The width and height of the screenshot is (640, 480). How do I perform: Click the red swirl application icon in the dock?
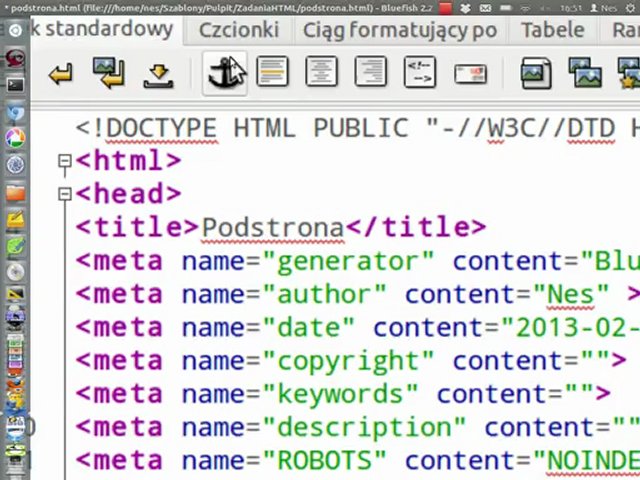[x=16, y=58]
